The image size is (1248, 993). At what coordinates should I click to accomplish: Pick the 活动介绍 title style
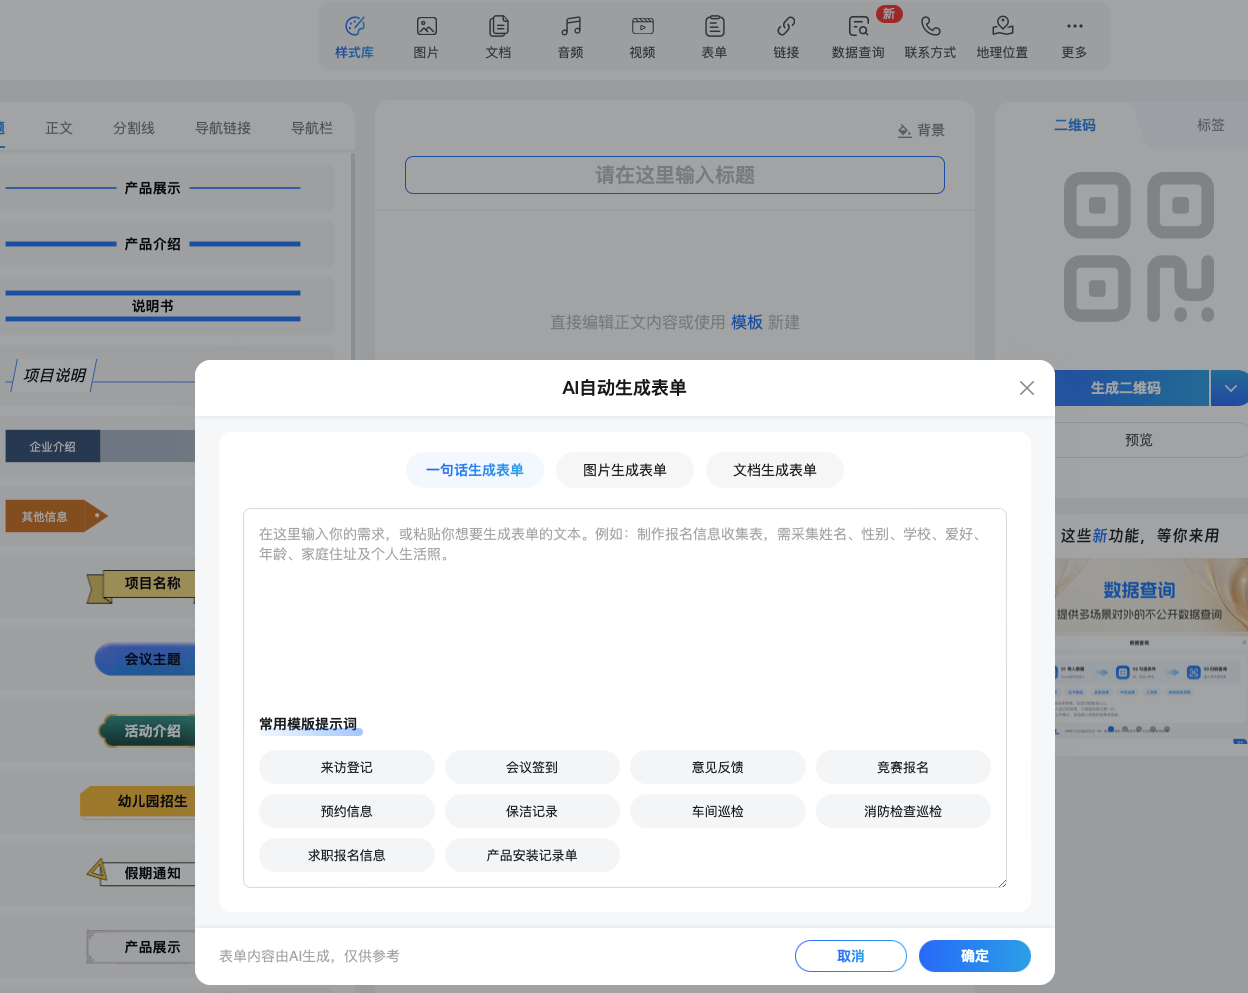click(x=148, y=731)
